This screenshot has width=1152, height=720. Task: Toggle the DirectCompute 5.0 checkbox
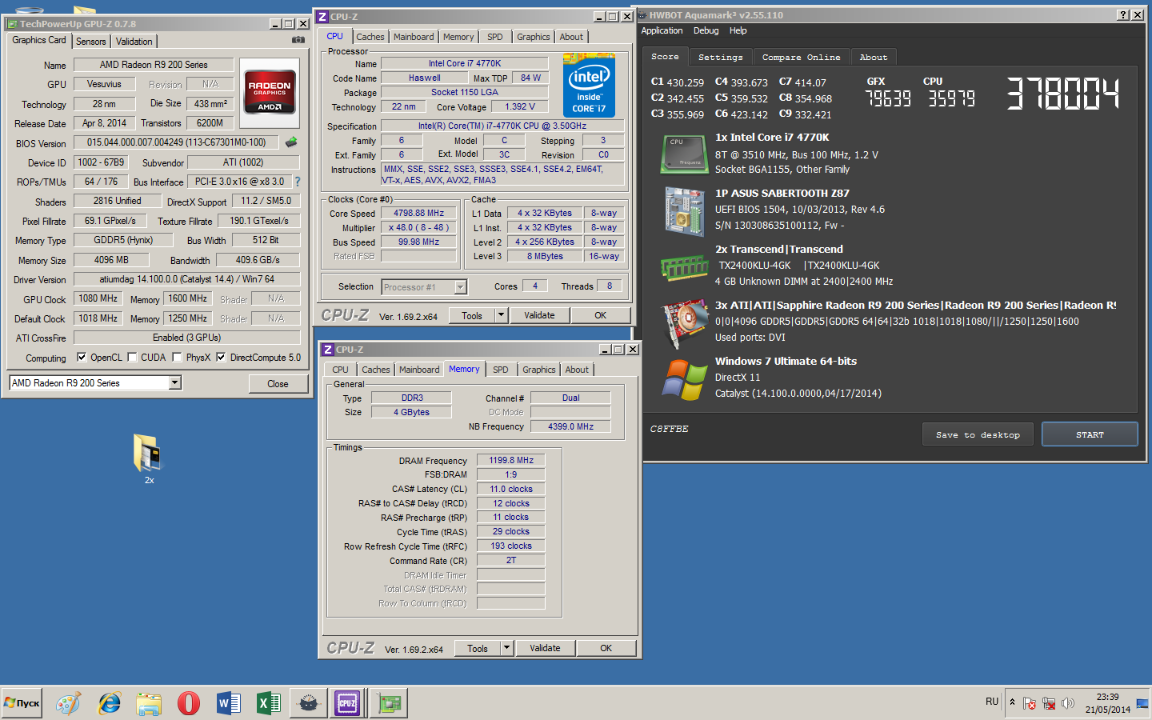click(220, 357)
